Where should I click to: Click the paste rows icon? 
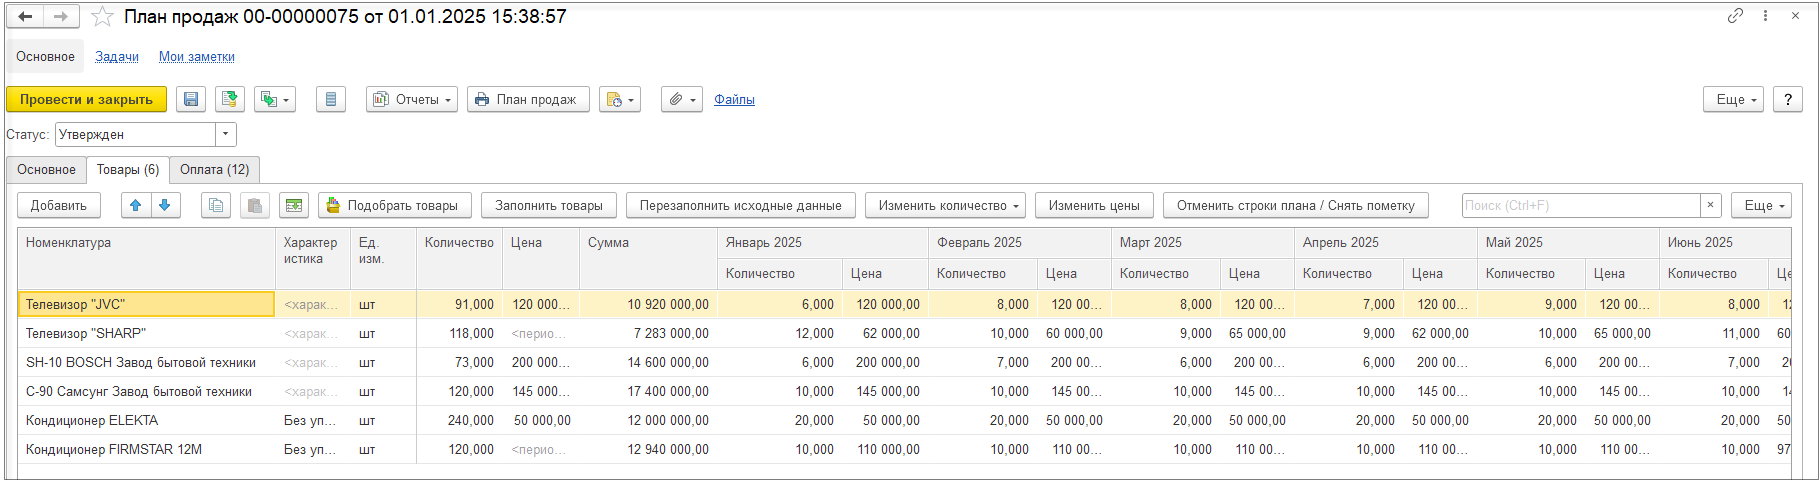click(255, 205)
